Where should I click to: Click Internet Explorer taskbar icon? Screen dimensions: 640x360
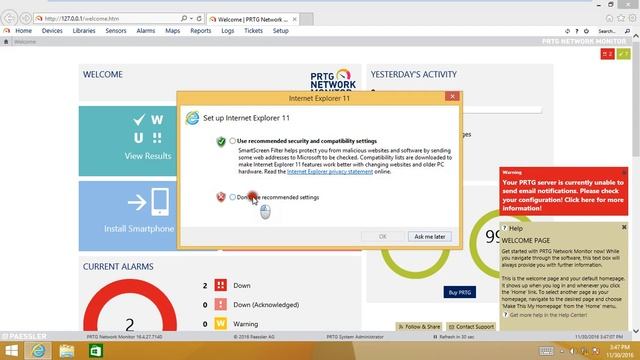click(x=38, y=351)
